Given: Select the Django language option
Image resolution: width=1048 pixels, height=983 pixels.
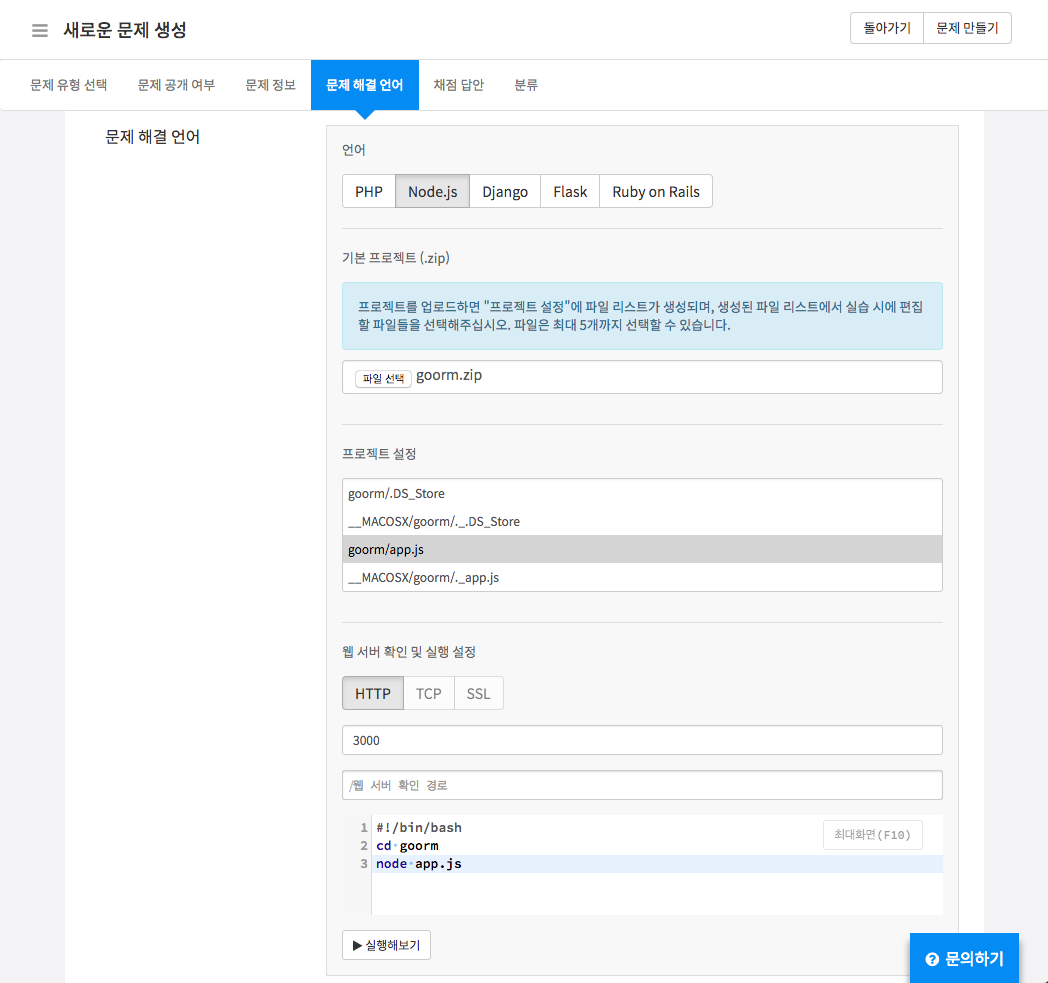Looking at the screenshot, I should point(505,191).
